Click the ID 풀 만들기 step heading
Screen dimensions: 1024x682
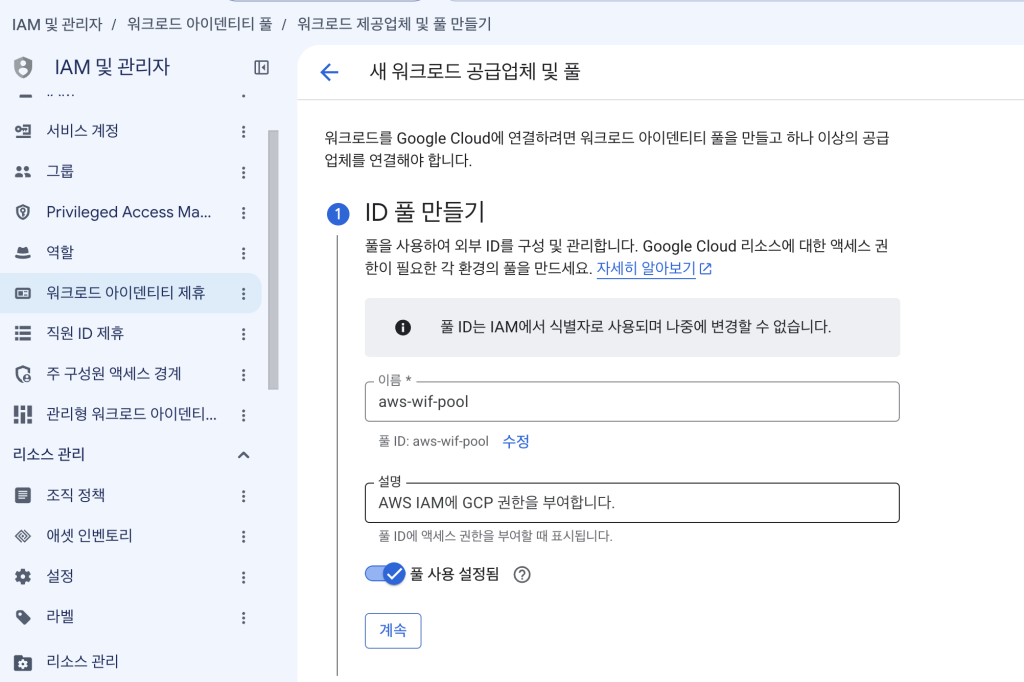pyautogui.click(x=424, y=212)
